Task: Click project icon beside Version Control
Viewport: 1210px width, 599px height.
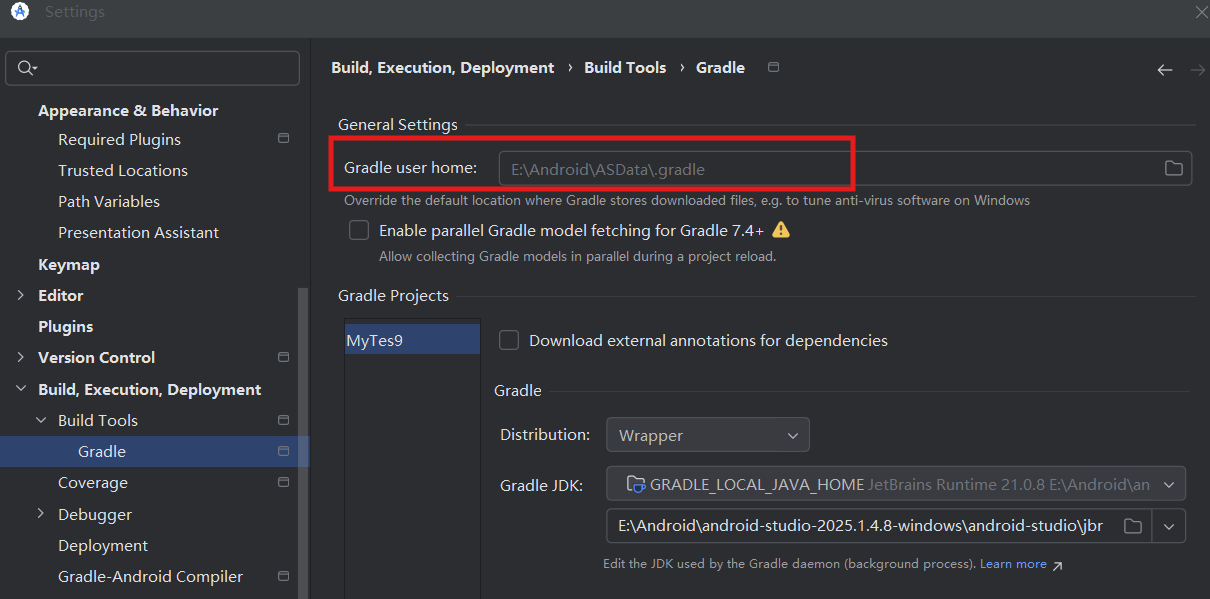Action: coord(283,357)
